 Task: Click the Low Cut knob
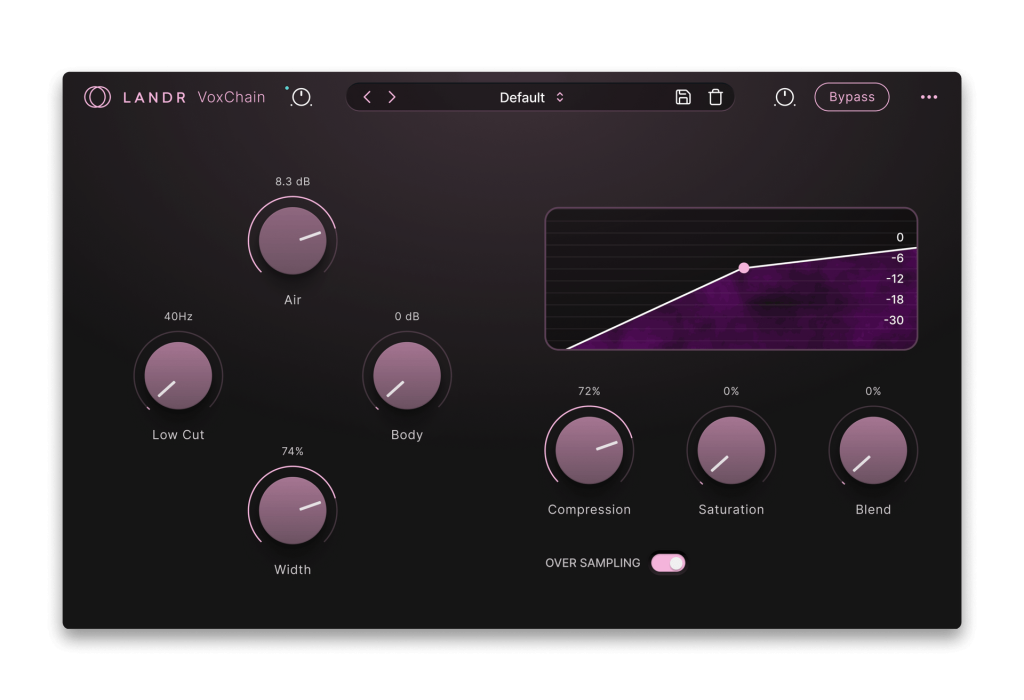[x=178, y=376]
